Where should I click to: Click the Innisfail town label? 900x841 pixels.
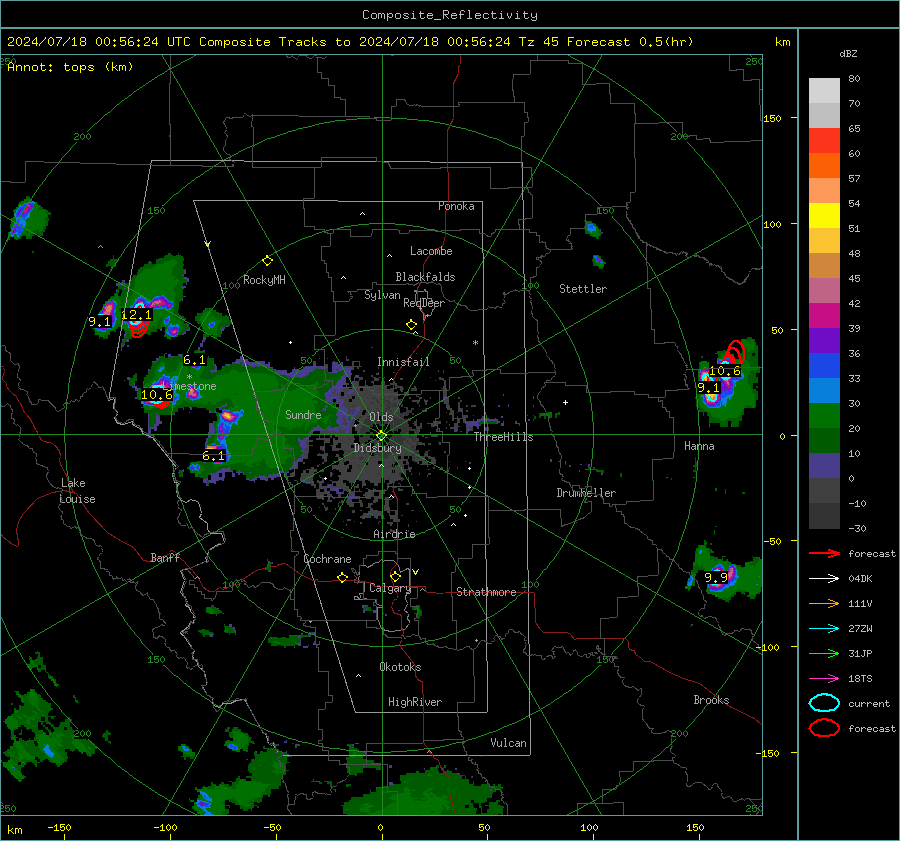(x=403, y=362)
